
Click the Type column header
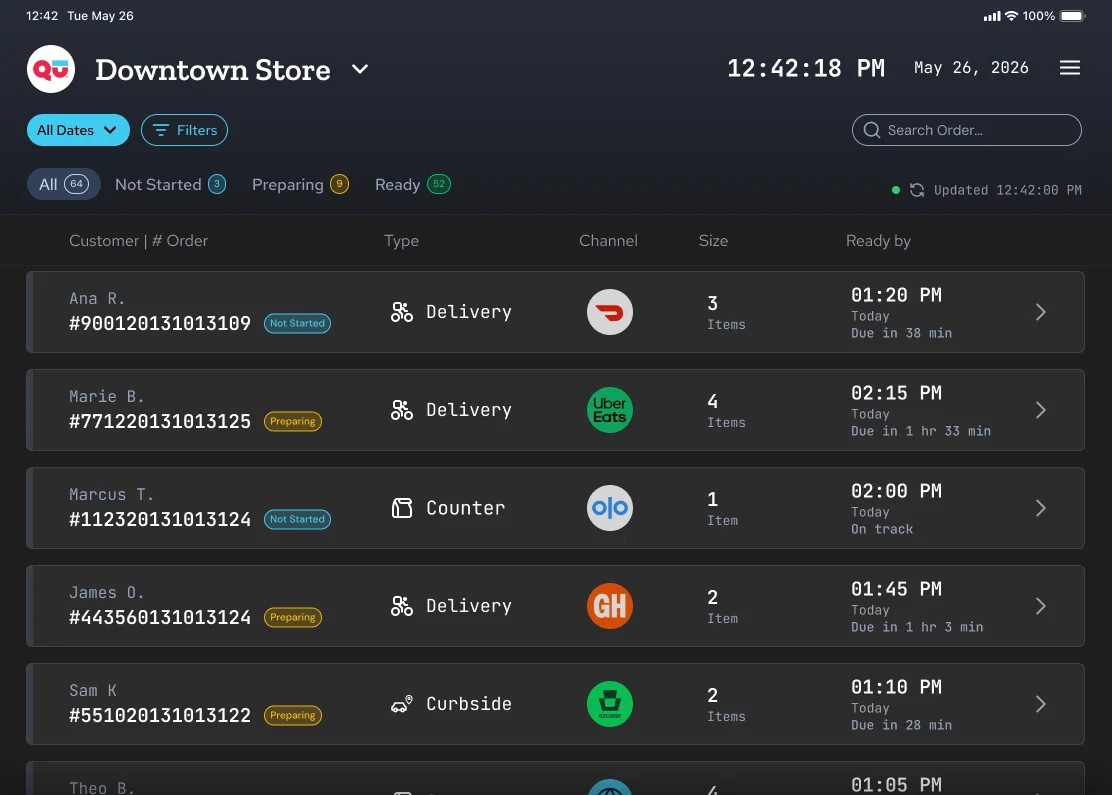click(401, 240)
